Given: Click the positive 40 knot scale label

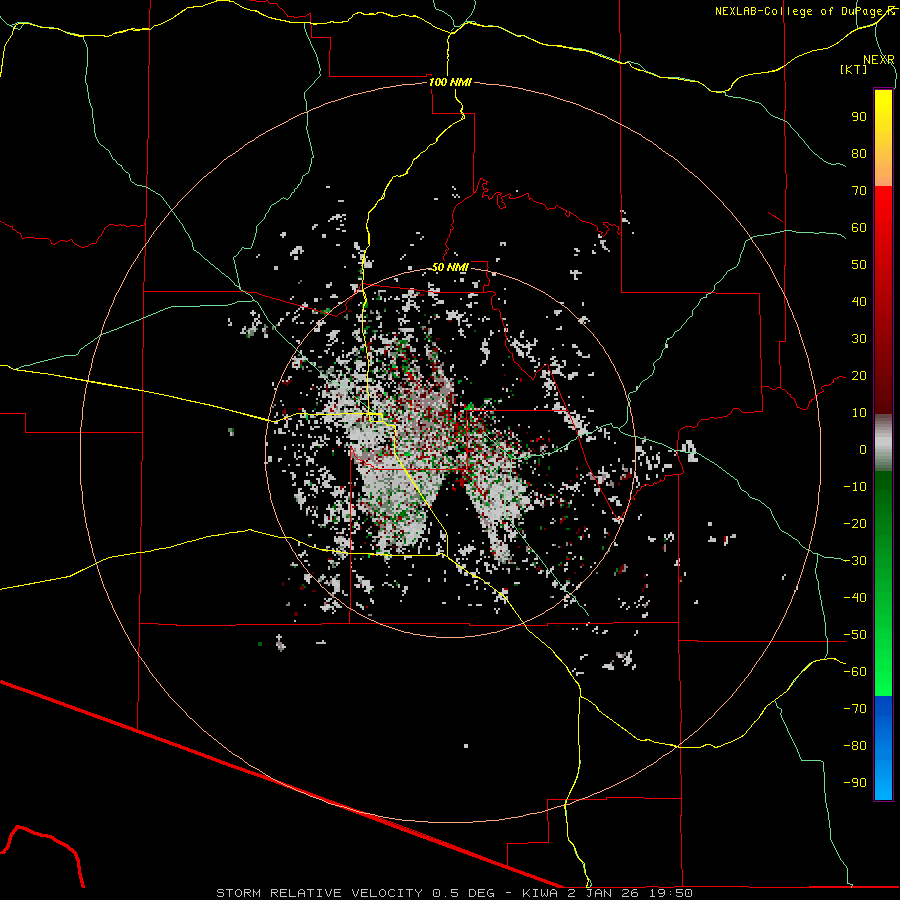Looking at the screenshot, I should pos(859,301).
